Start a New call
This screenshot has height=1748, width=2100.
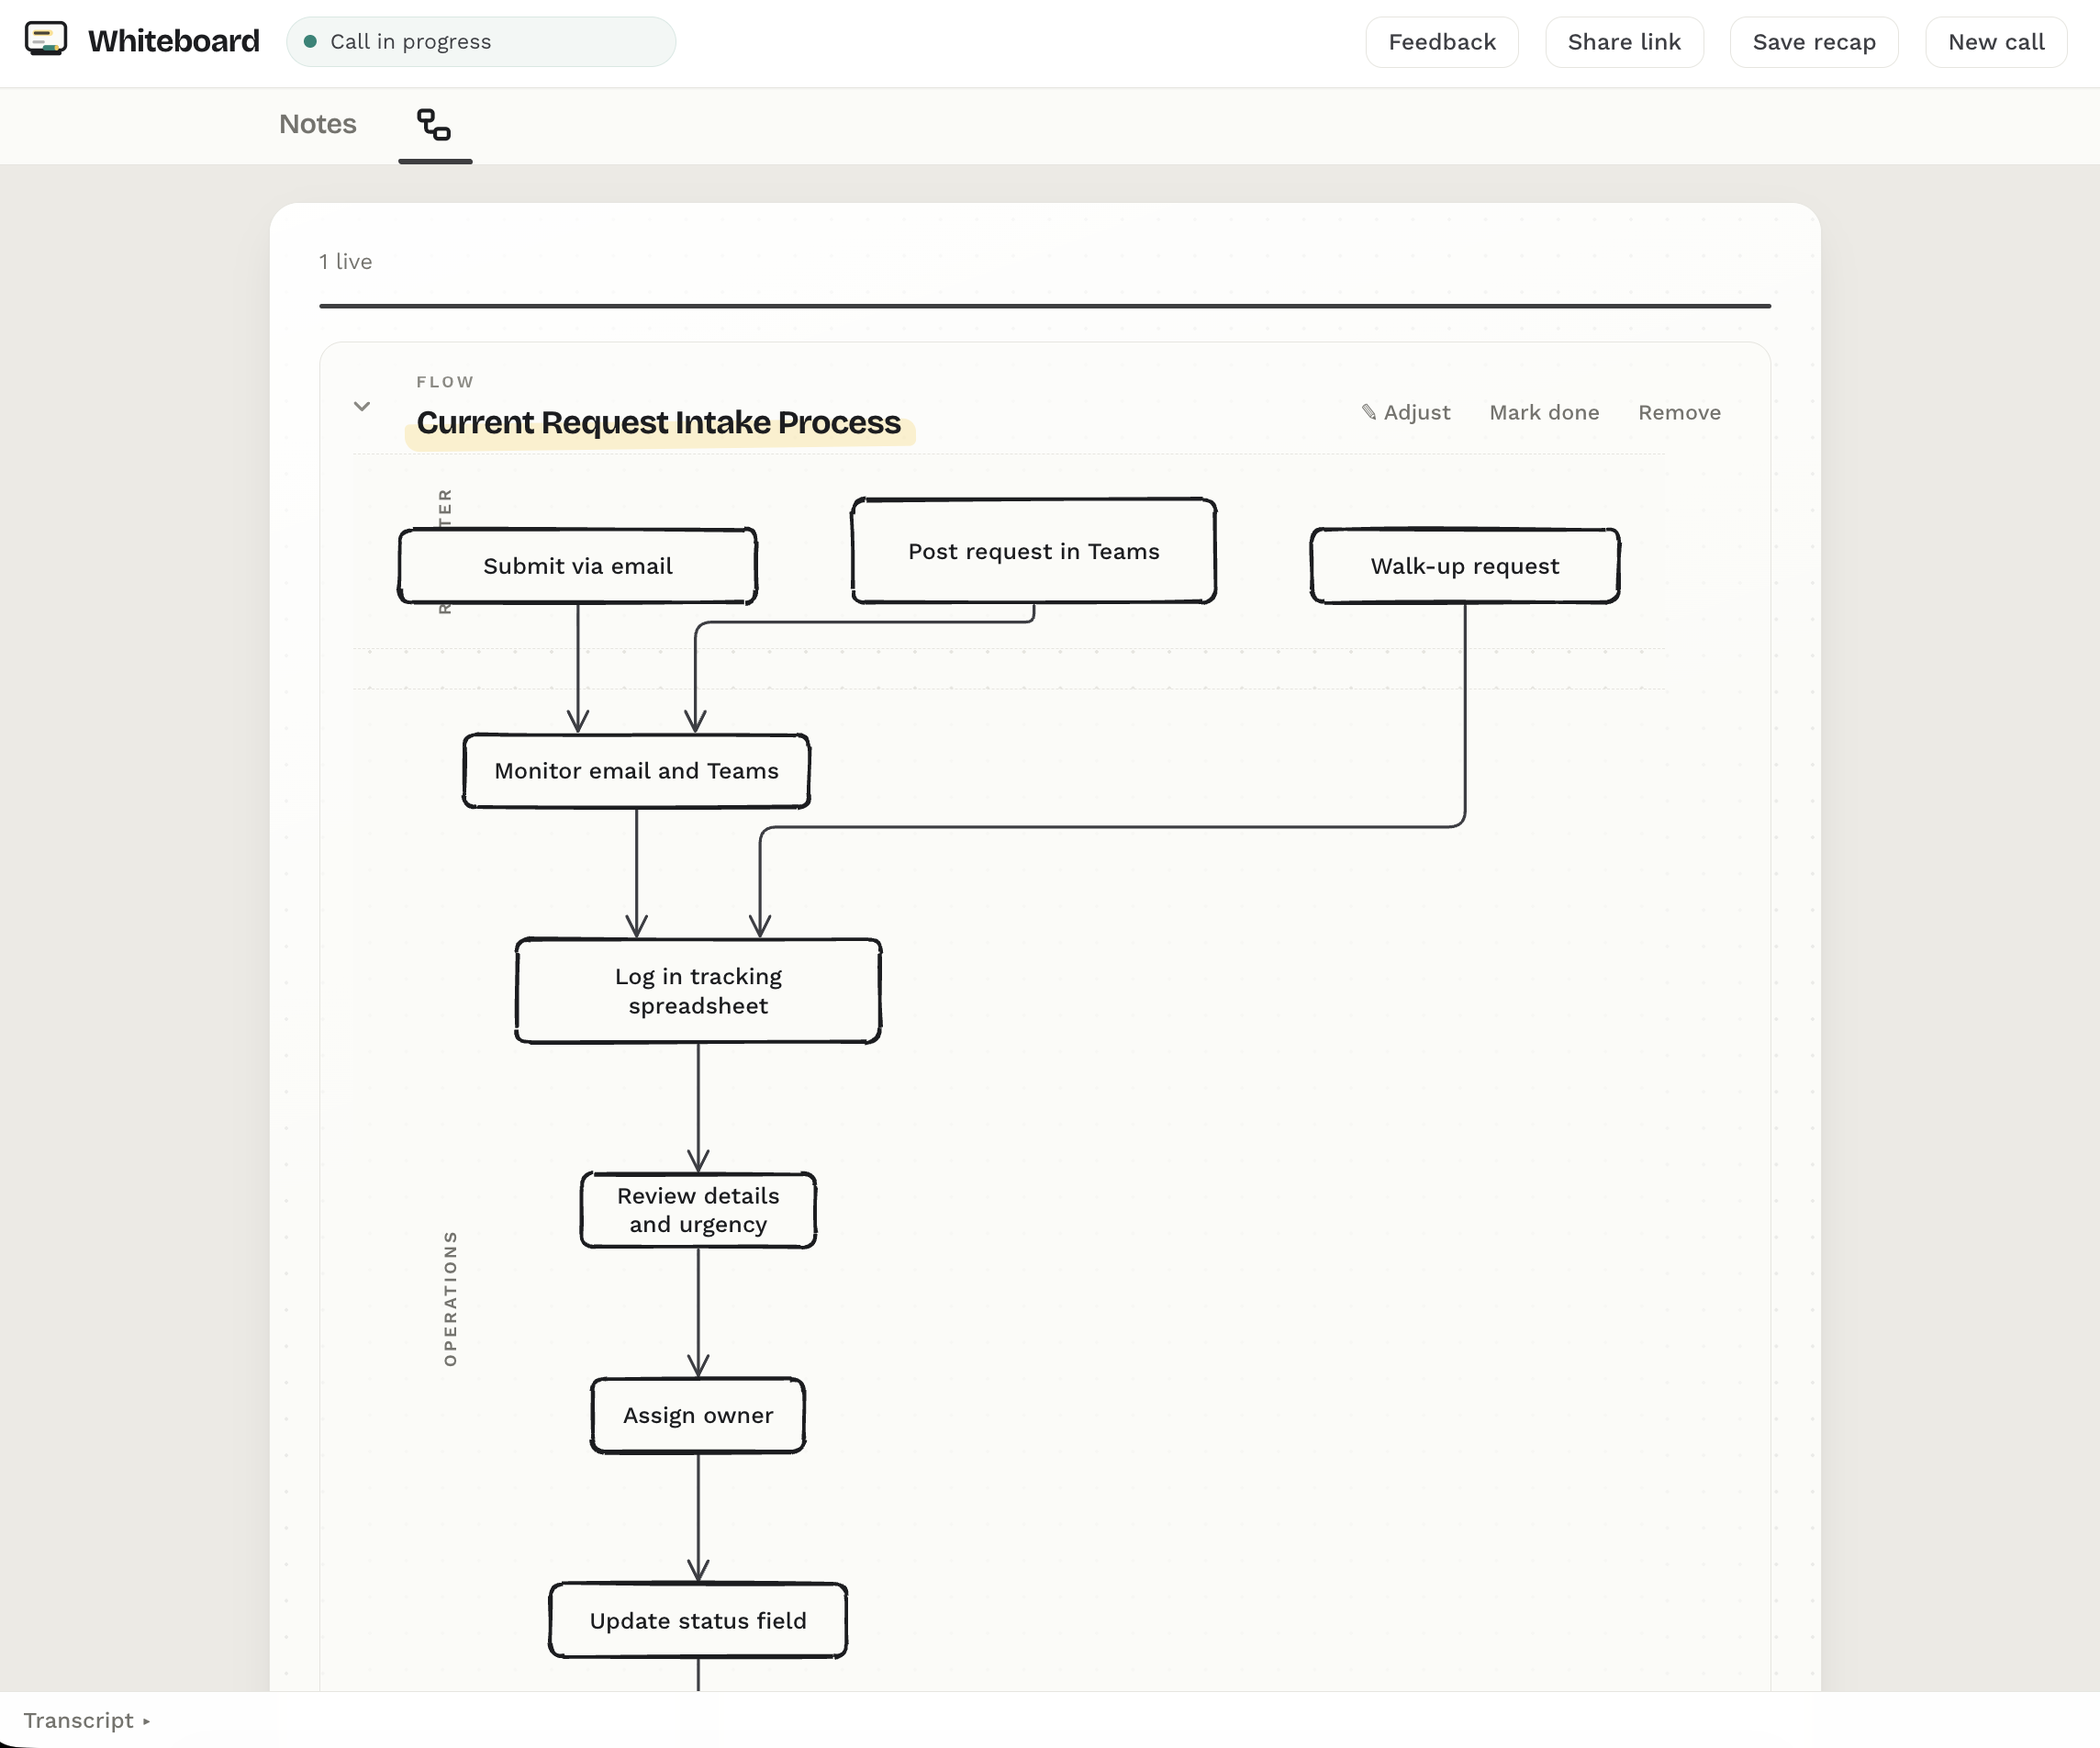point(1996,42)
